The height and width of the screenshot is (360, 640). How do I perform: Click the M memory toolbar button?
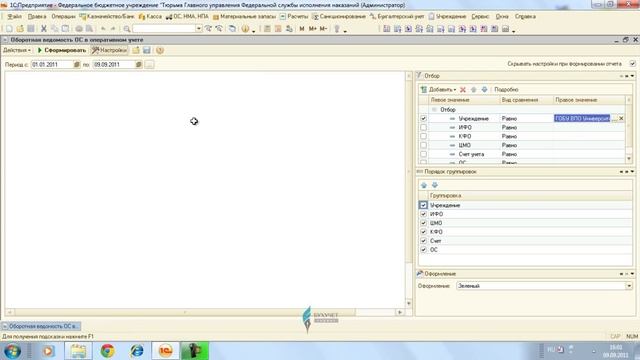tap(302, 29)
